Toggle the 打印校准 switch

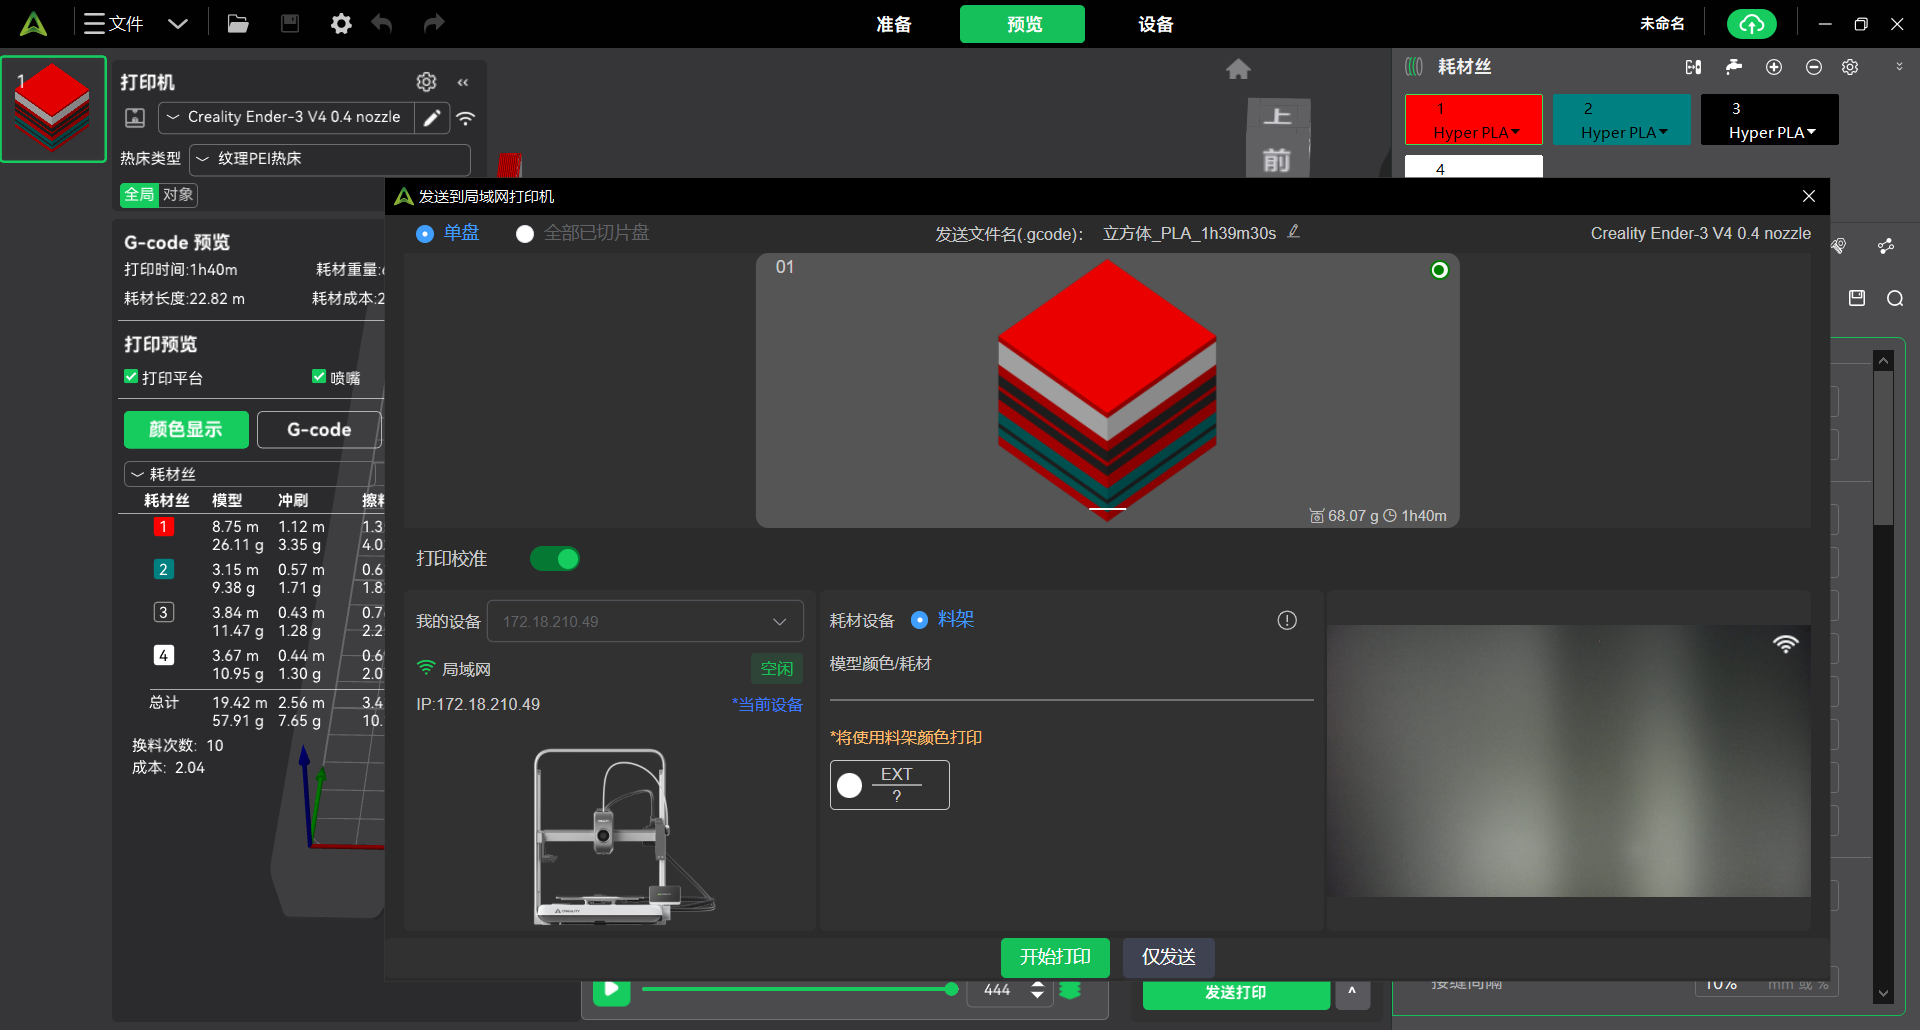click(555, 559)
